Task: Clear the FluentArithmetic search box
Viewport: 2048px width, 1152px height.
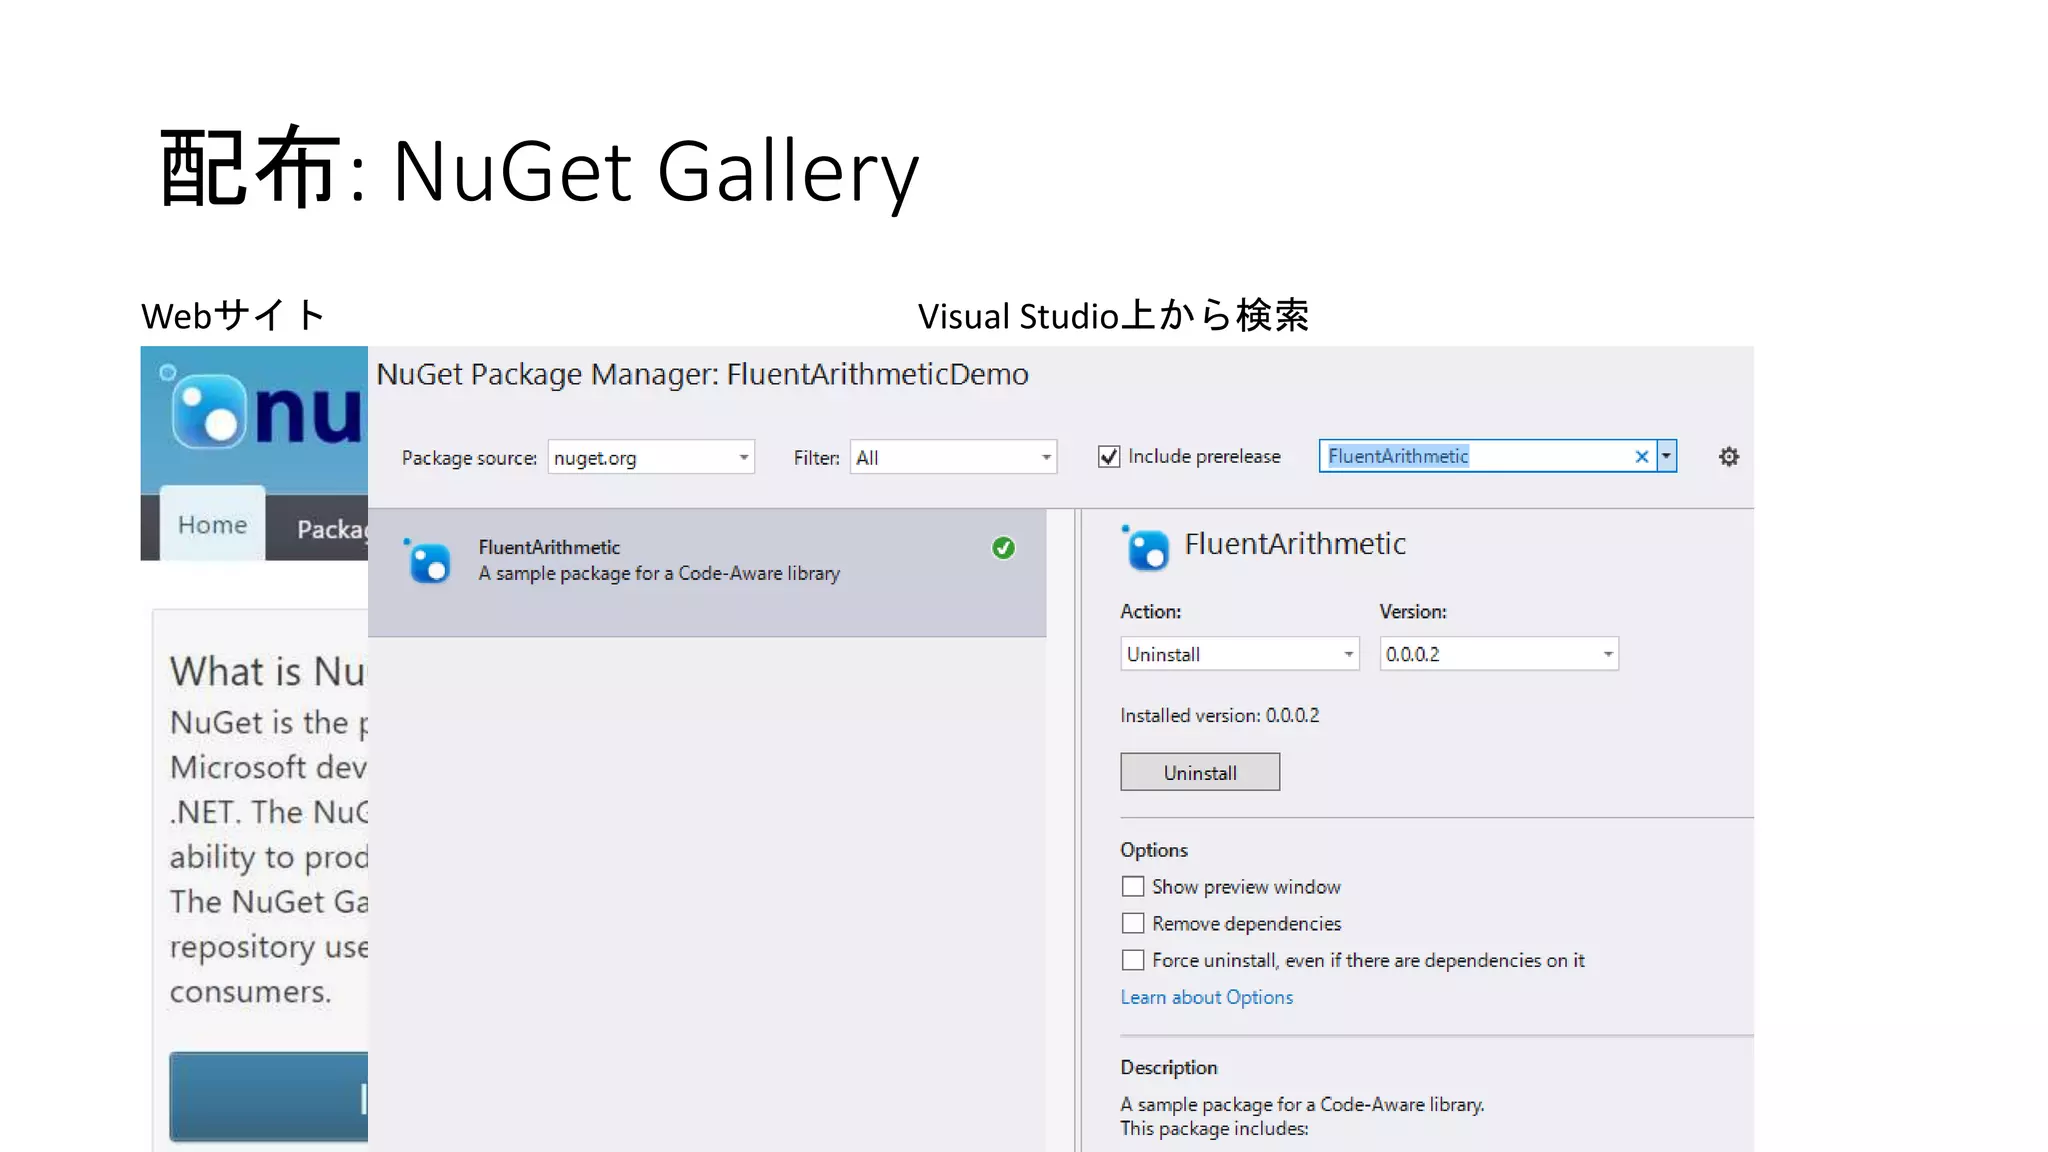Action: (1641, 457)
